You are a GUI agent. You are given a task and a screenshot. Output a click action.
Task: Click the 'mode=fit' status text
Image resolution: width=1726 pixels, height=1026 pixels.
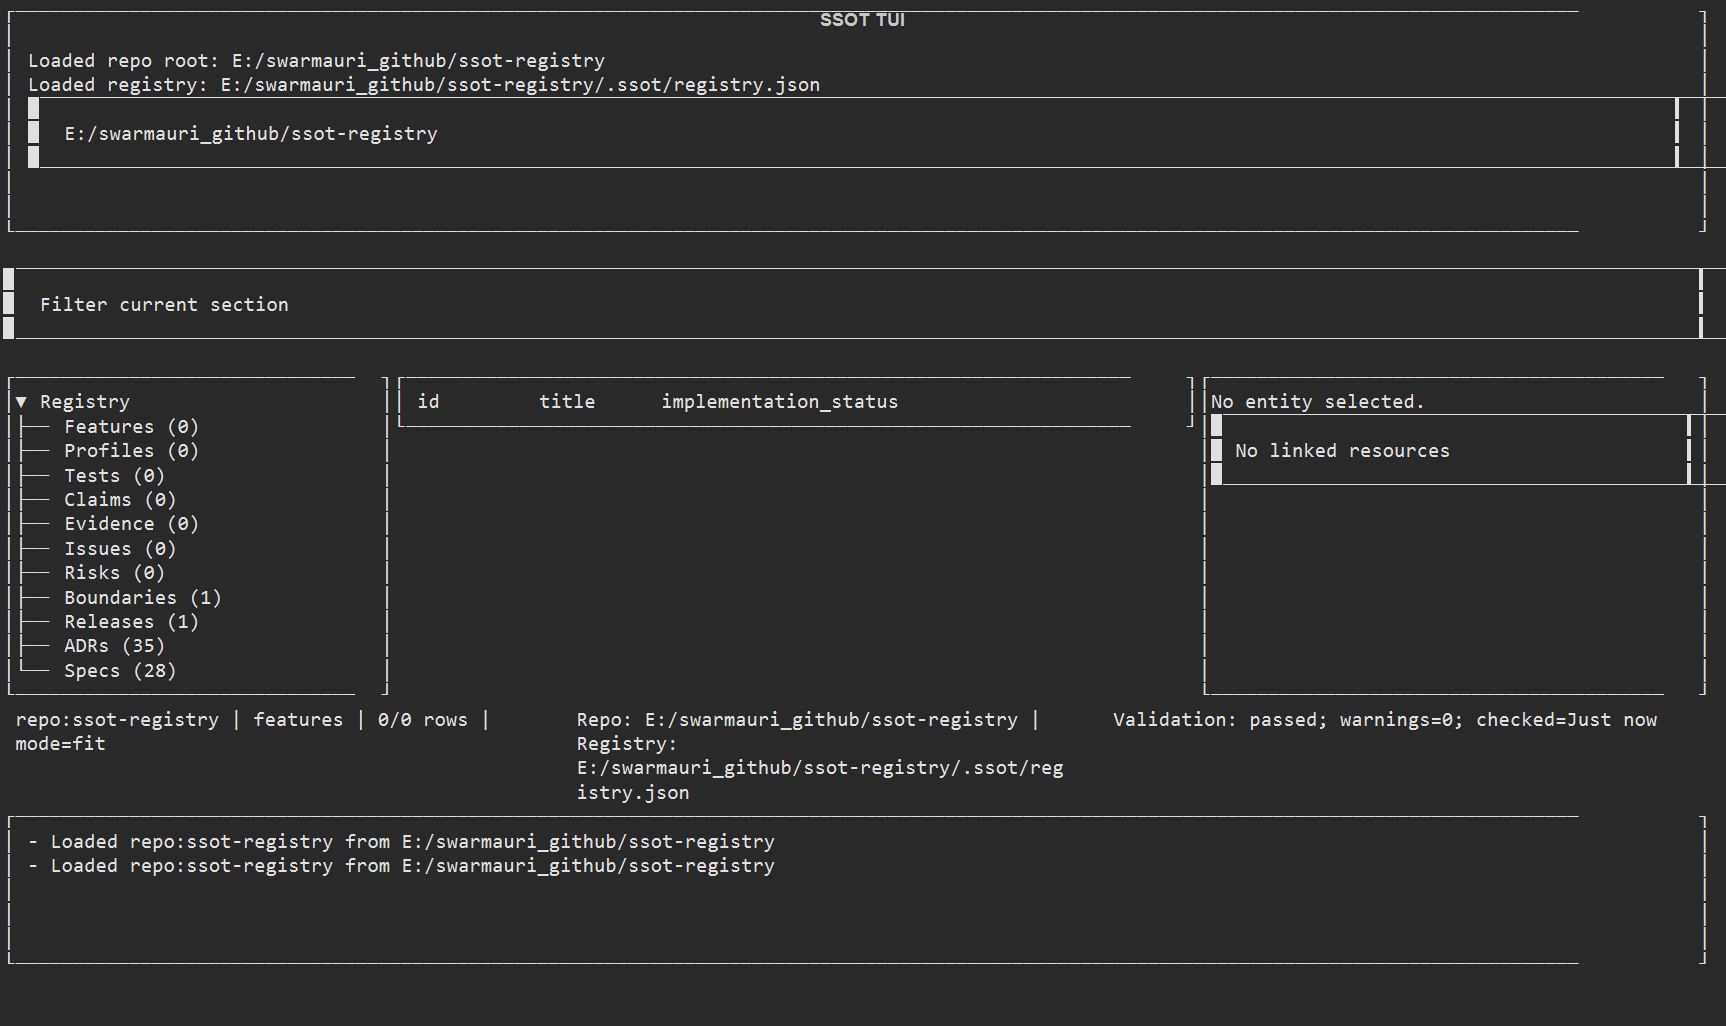click(x=60, y=744)
